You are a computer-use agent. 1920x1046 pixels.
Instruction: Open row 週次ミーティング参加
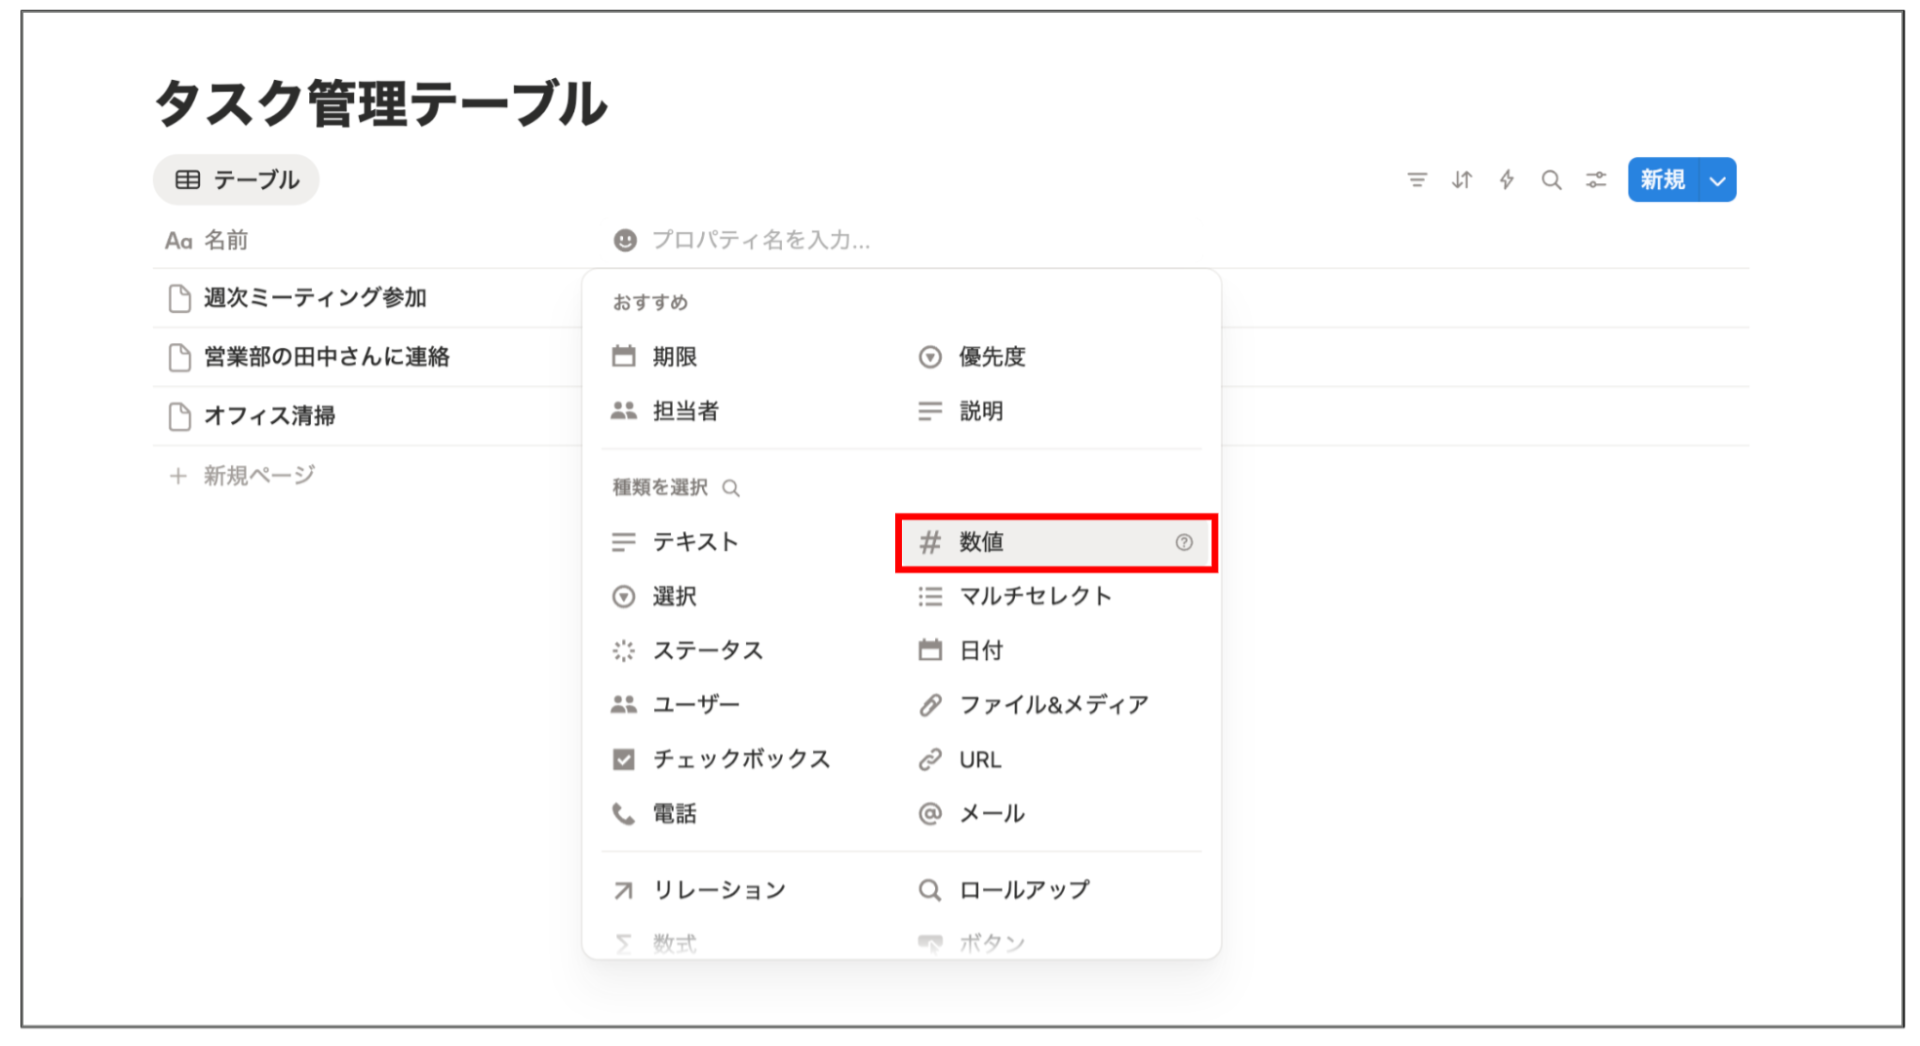[x=315, y=298]
